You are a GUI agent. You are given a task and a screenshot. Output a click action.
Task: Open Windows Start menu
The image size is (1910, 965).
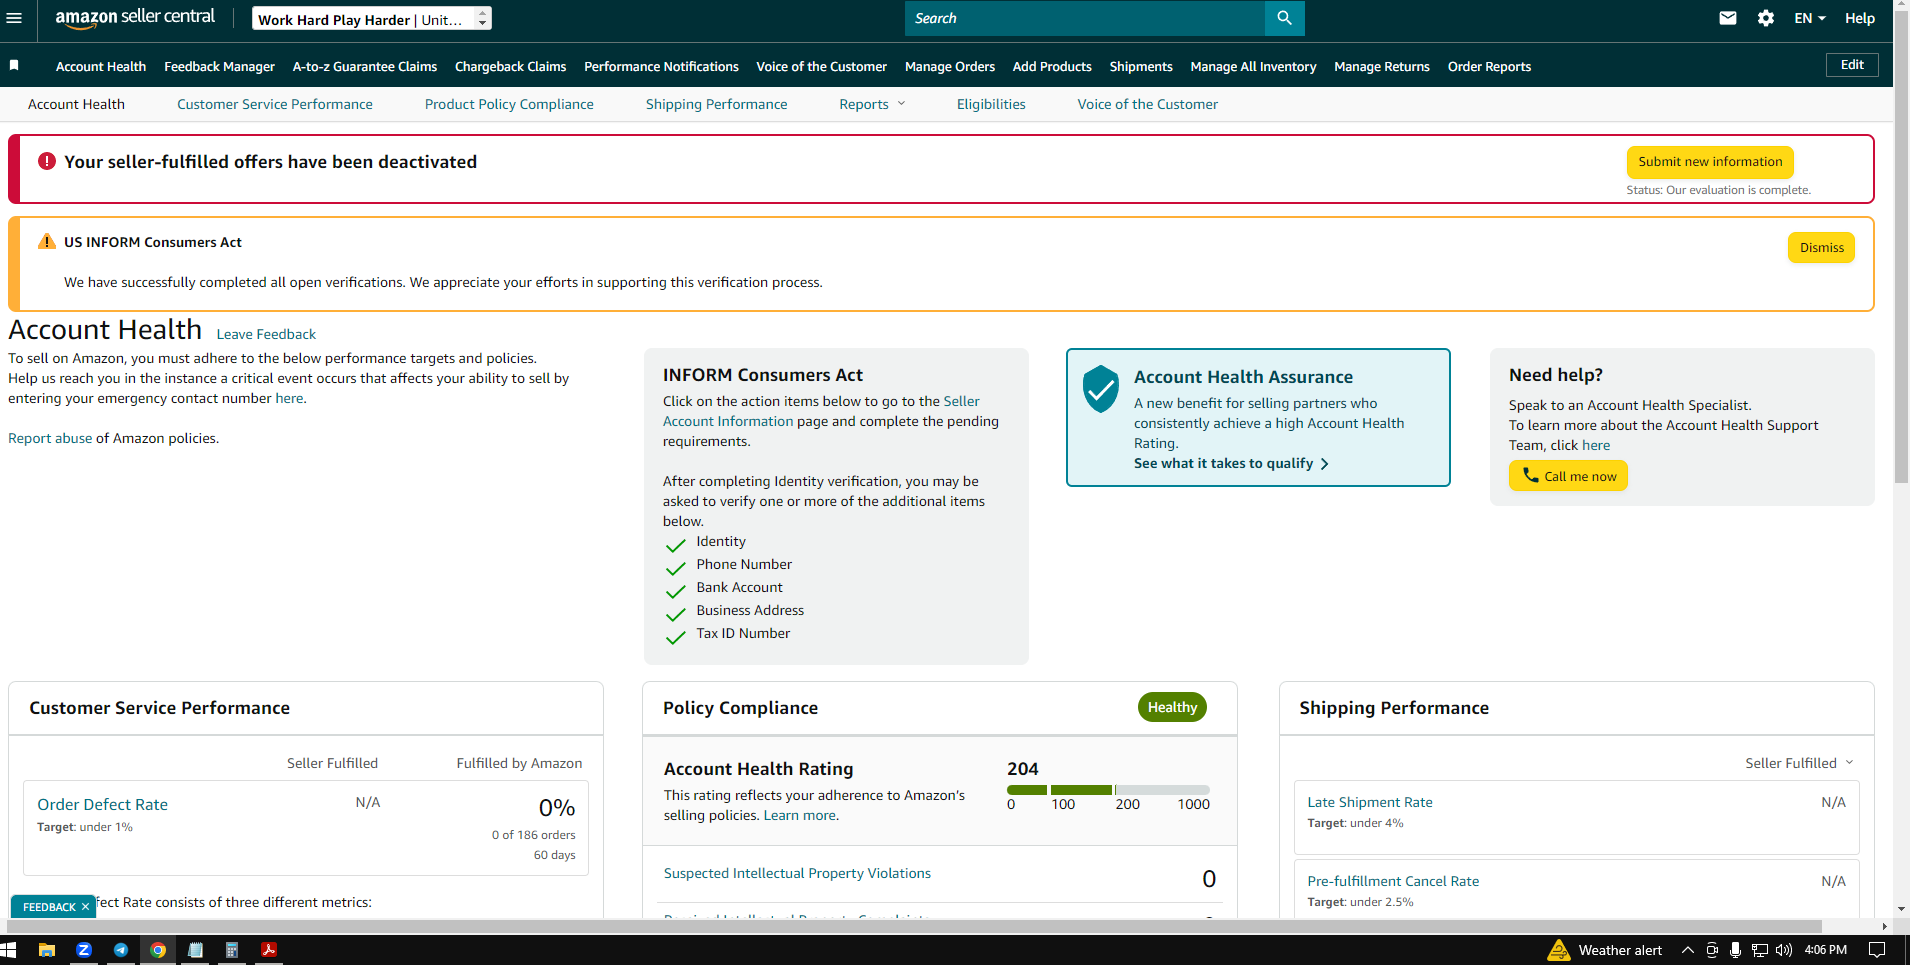(x=8, y=950)
